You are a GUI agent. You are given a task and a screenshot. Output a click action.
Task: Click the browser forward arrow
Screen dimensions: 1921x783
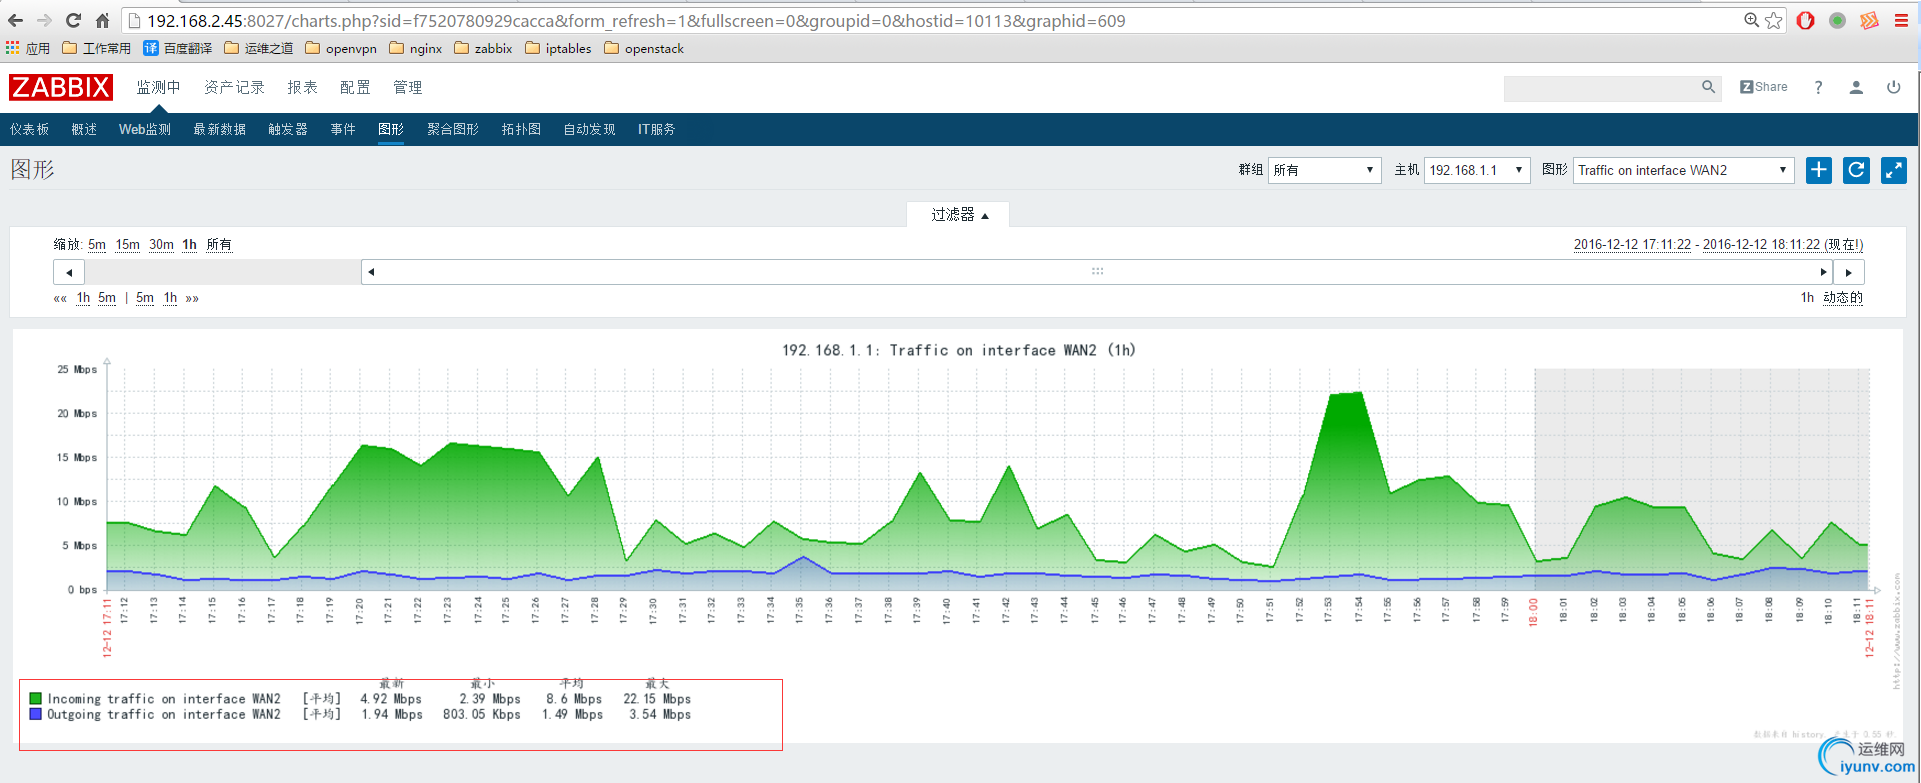tap(44, 20)
